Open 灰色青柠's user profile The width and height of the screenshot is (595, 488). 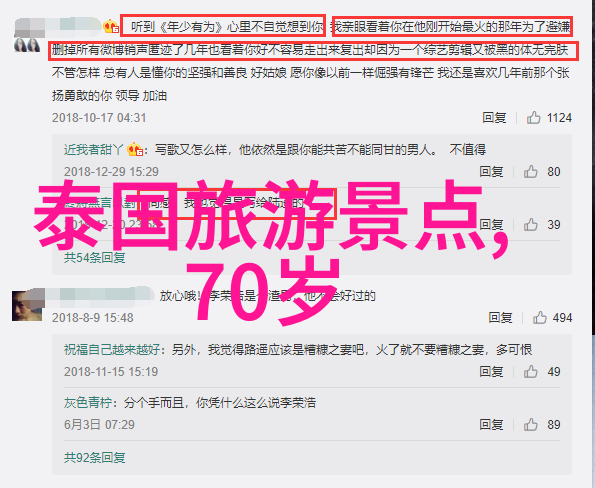click(88, 403)
